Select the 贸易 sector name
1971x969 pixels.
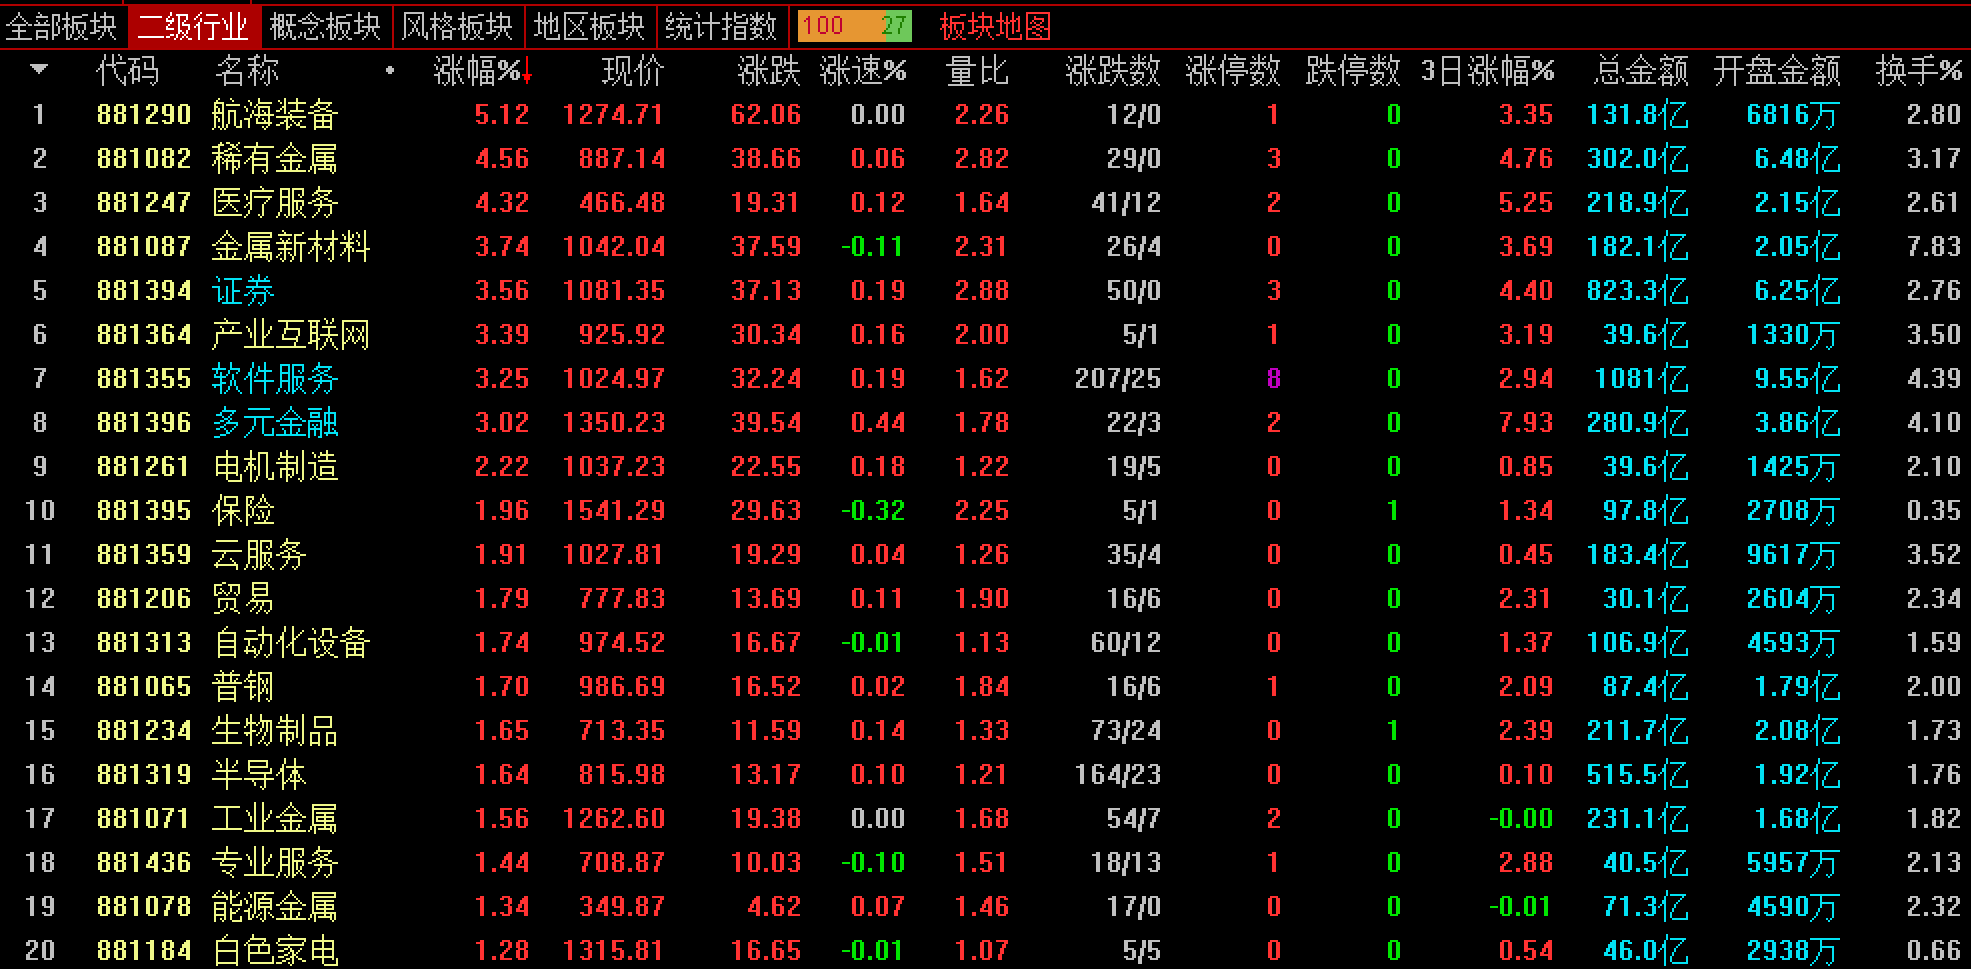coord(243,599)
